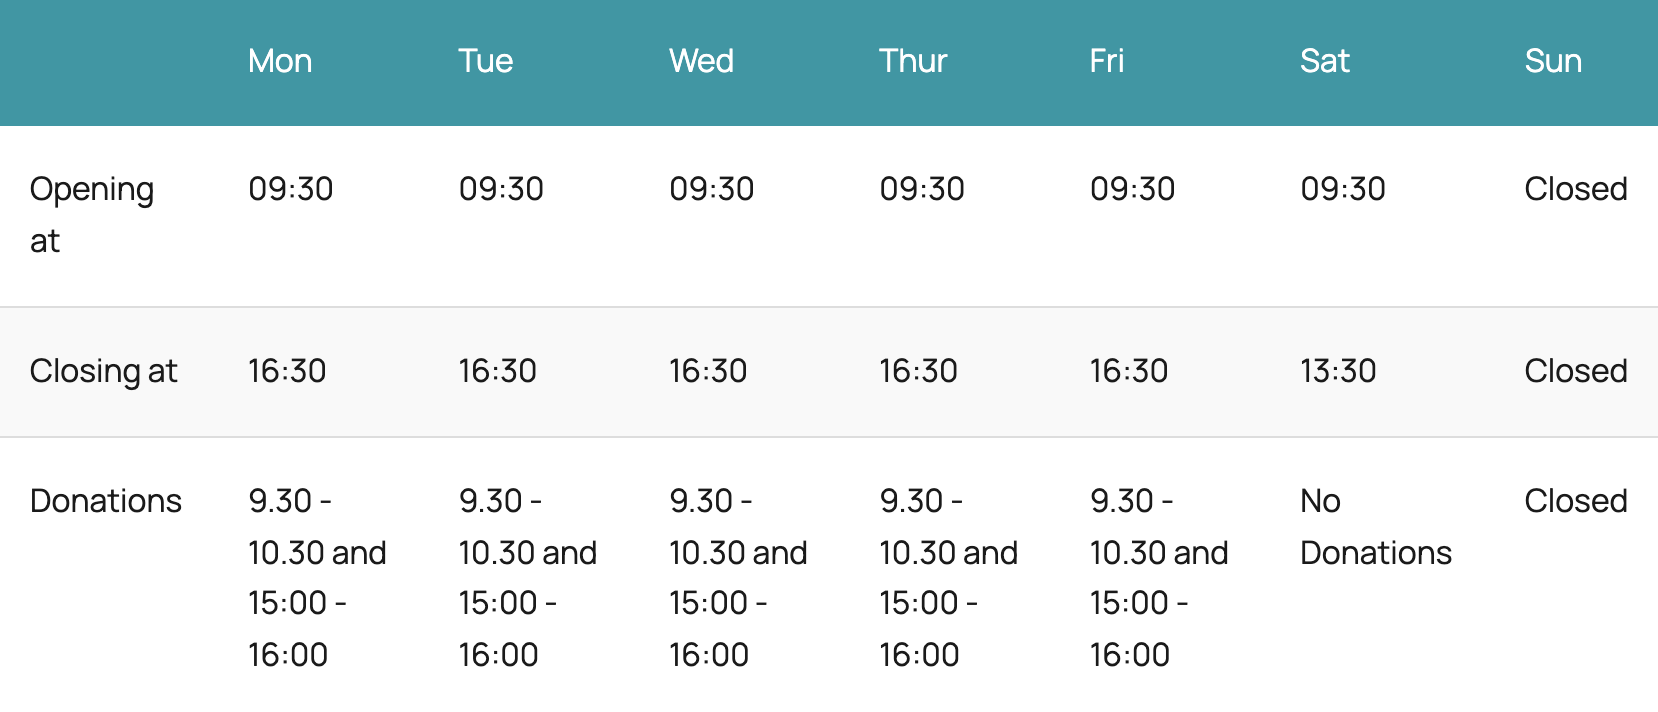The image size is (1658, 712).
Task: Click the Fri column header
Action: [x=1107, y=61]
